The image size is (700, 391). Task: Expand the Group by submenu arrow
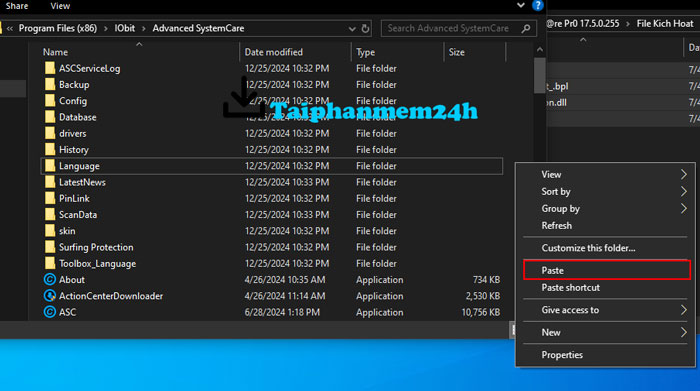683,208
